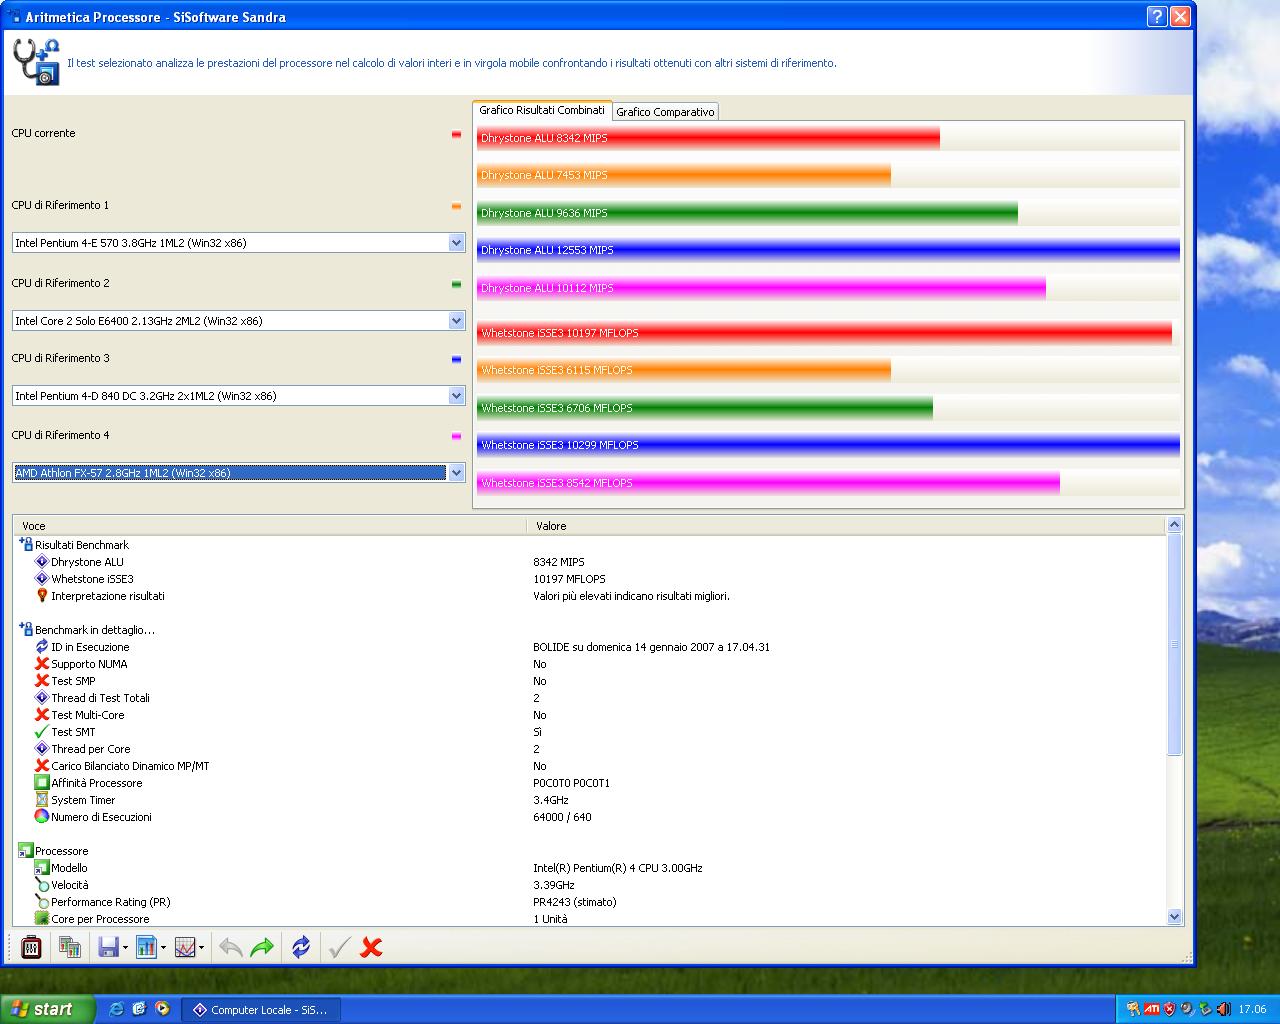
Task: Click the System Timer hourglass icon
Action: 42,800
